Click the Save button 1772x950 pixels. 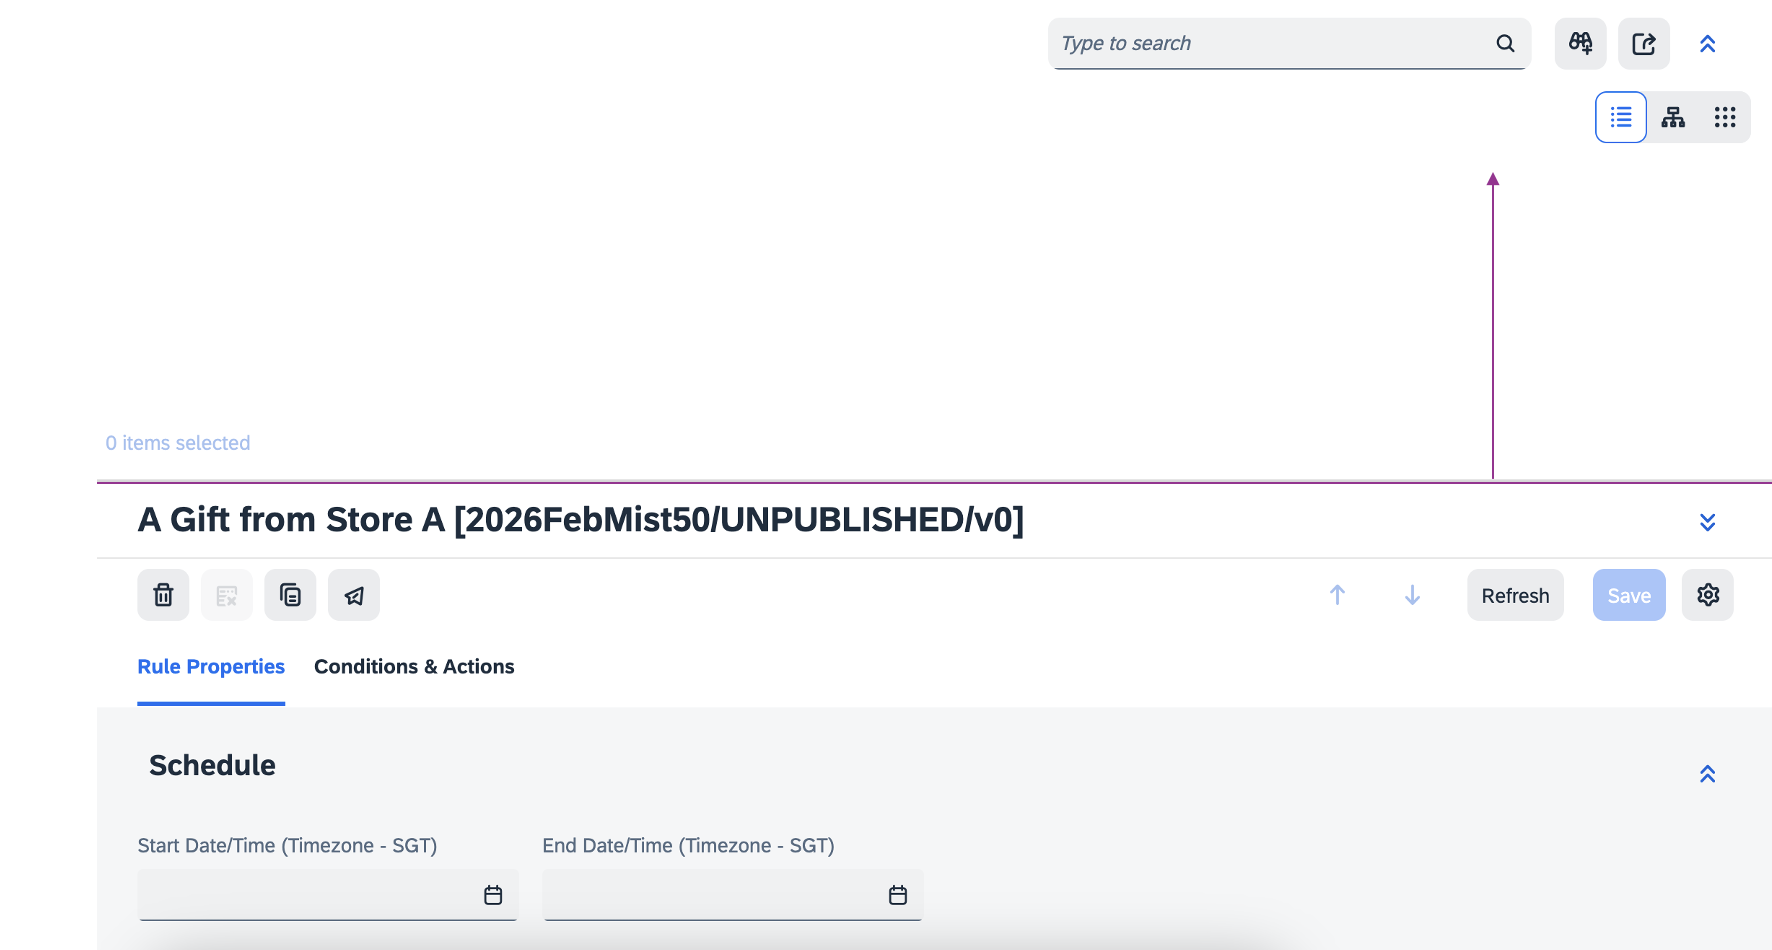(x=1628, y=595)
